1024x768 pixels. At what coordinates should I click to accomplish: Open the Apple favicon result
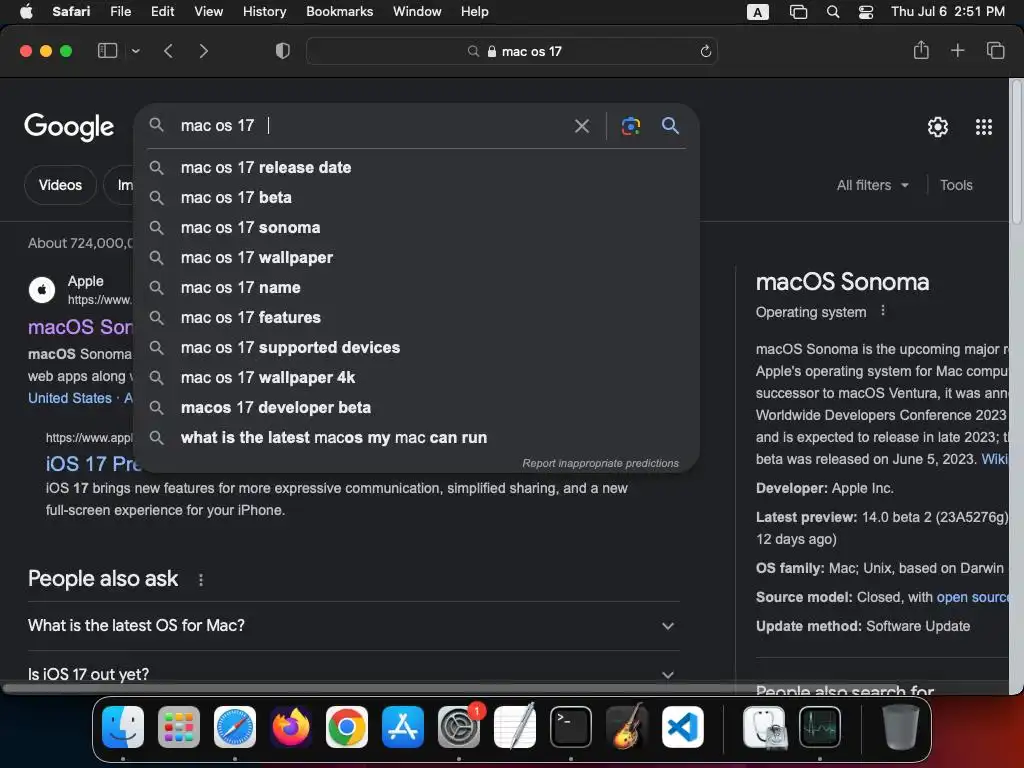[42, 290]
